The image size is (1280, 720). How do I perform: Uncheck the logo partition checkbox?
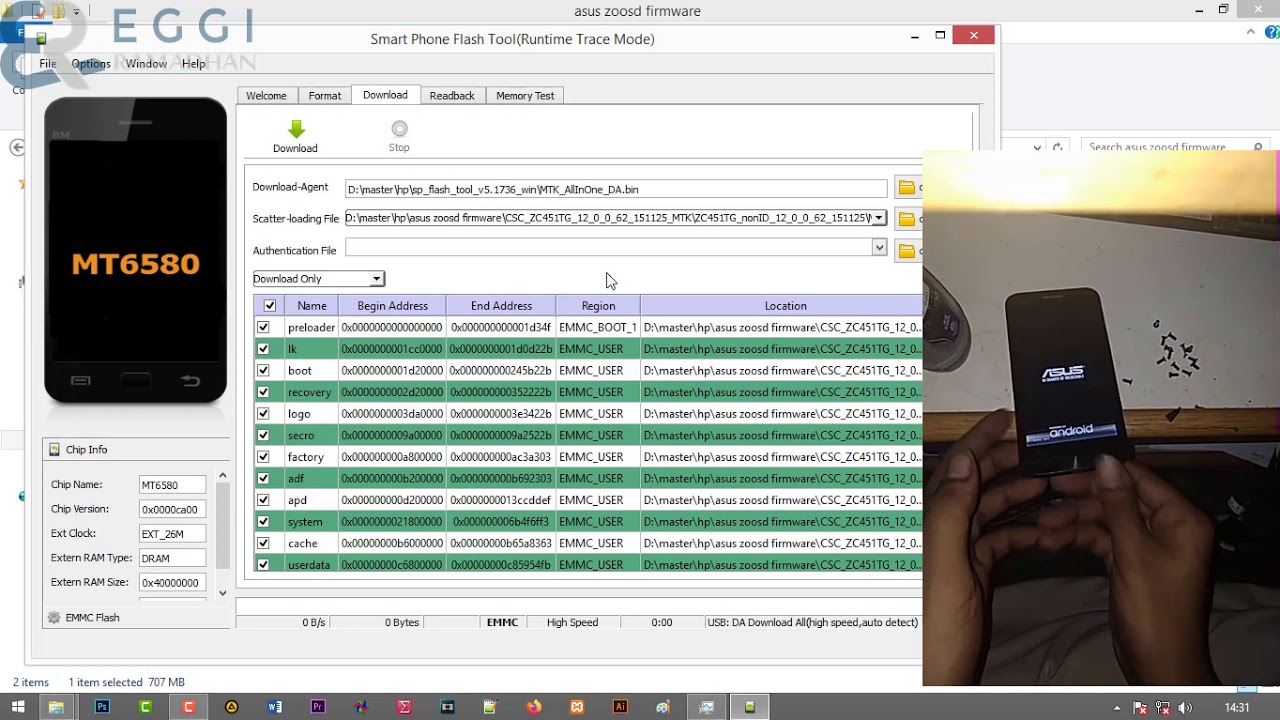click(x=263, y=413)
